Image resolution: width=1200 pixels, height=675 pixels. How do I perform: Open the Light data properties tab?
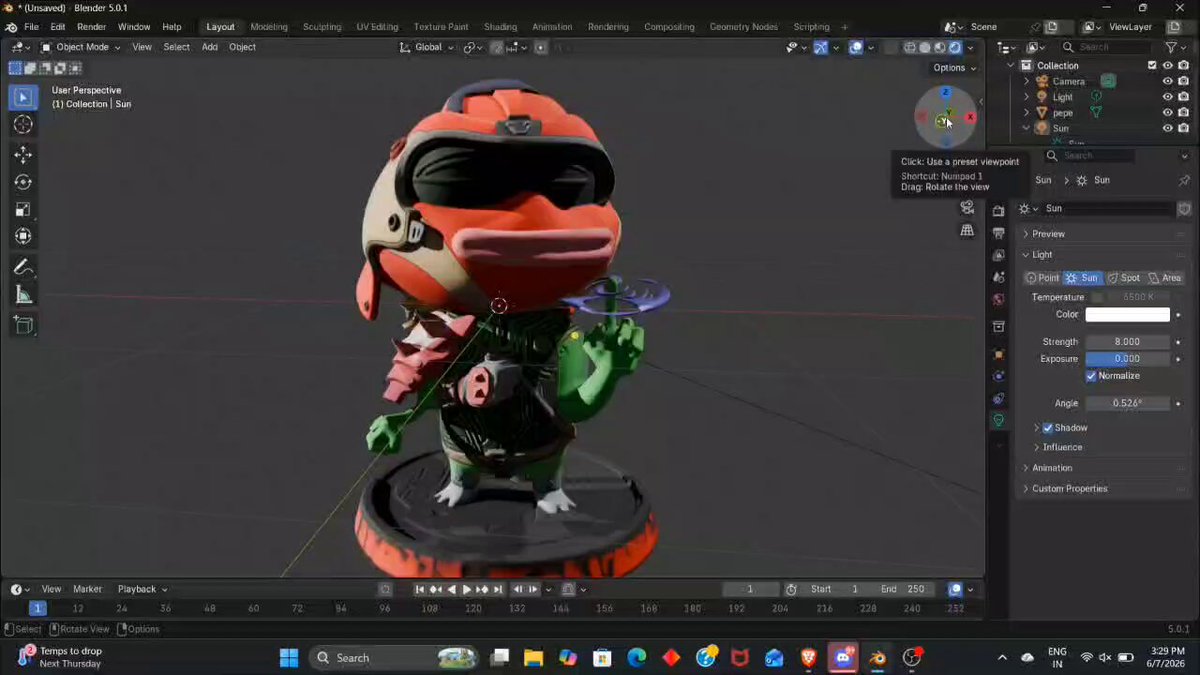pos(998,420)
